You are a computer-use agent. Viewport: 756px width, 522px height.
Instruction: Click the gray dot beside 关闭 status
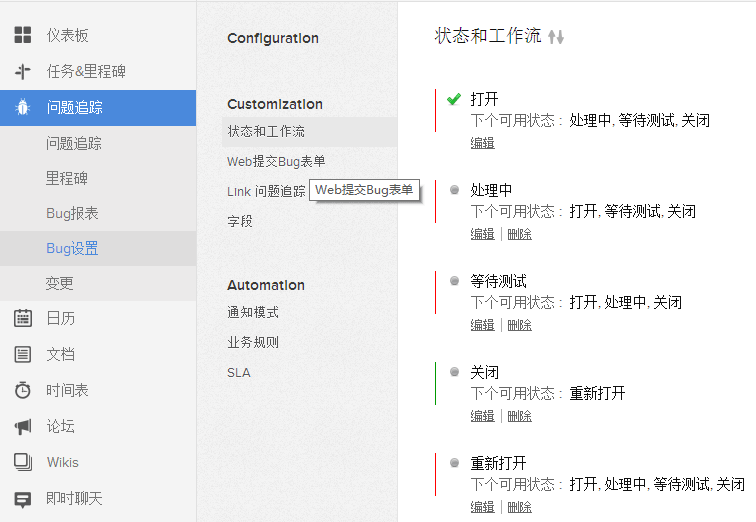click(454, 372)
